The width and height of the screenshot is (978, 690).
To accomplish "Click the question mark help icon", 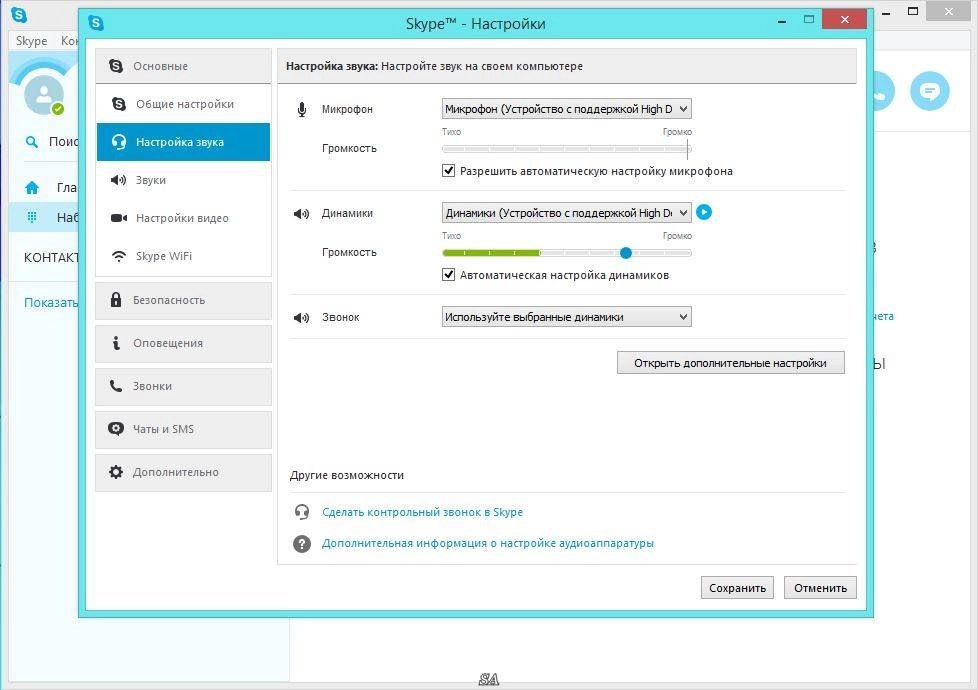I will coord(302,543).
